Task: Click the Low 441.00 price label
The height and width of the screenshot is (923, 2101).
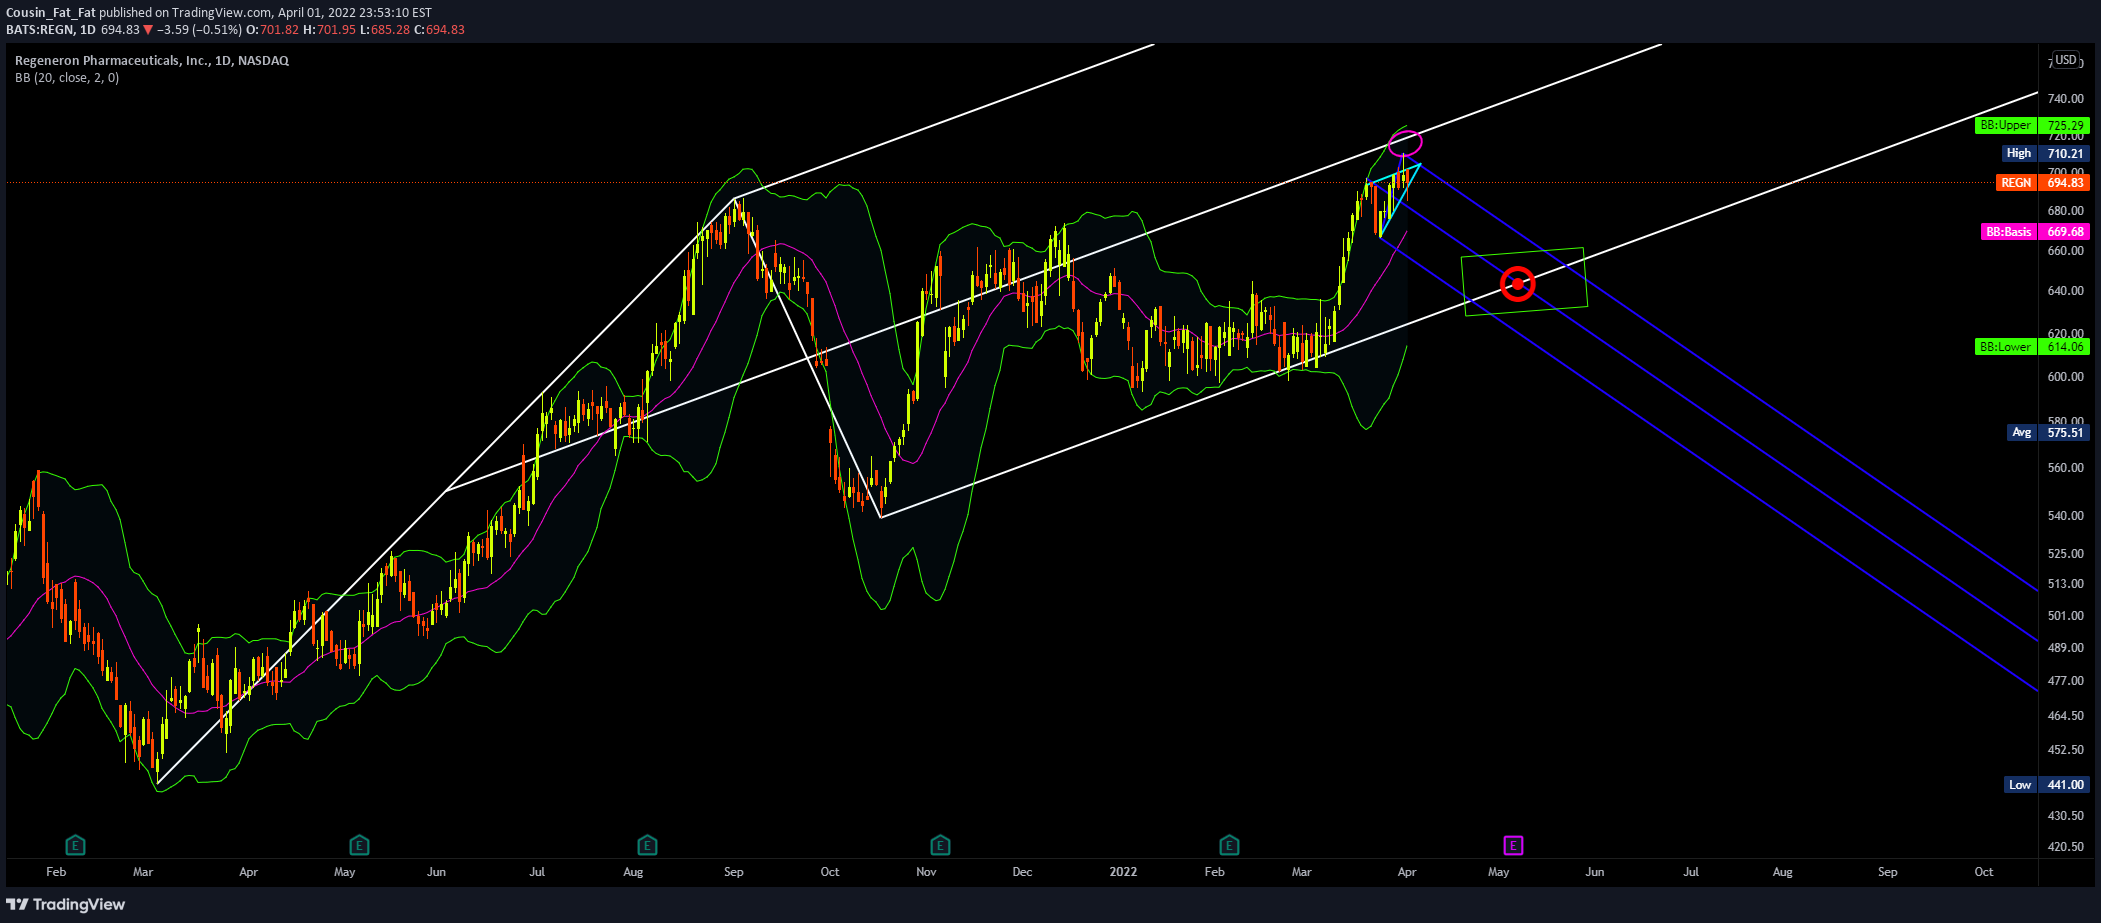Action: coord(2046,785)
